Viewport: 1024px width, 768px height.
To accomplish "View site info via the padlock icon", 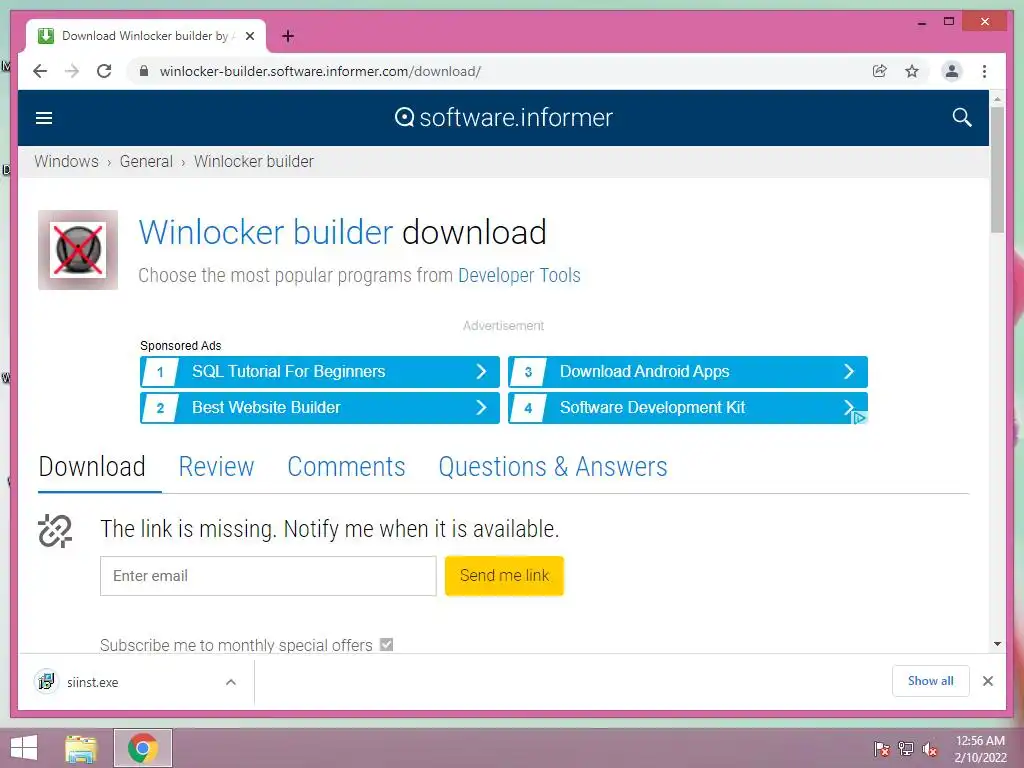I will 144,71.
